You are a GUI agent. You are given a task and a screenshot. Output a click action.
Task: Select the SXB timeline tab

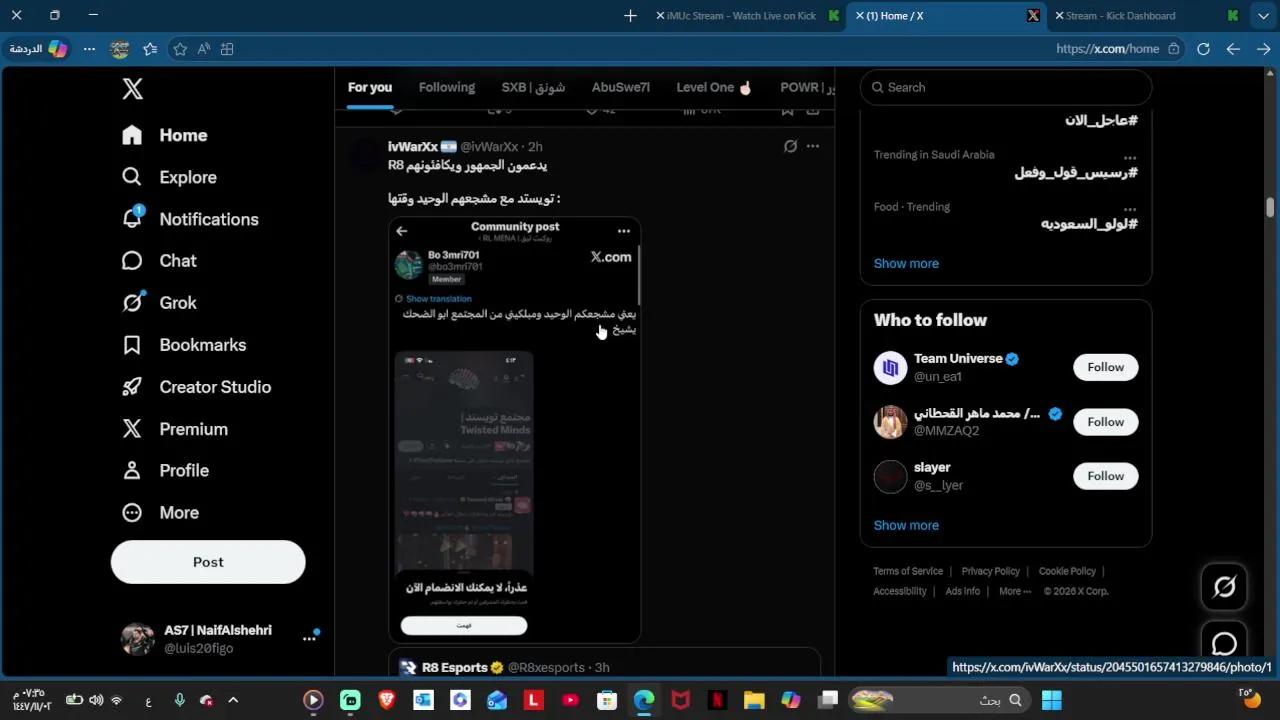[x=533, y=87]
